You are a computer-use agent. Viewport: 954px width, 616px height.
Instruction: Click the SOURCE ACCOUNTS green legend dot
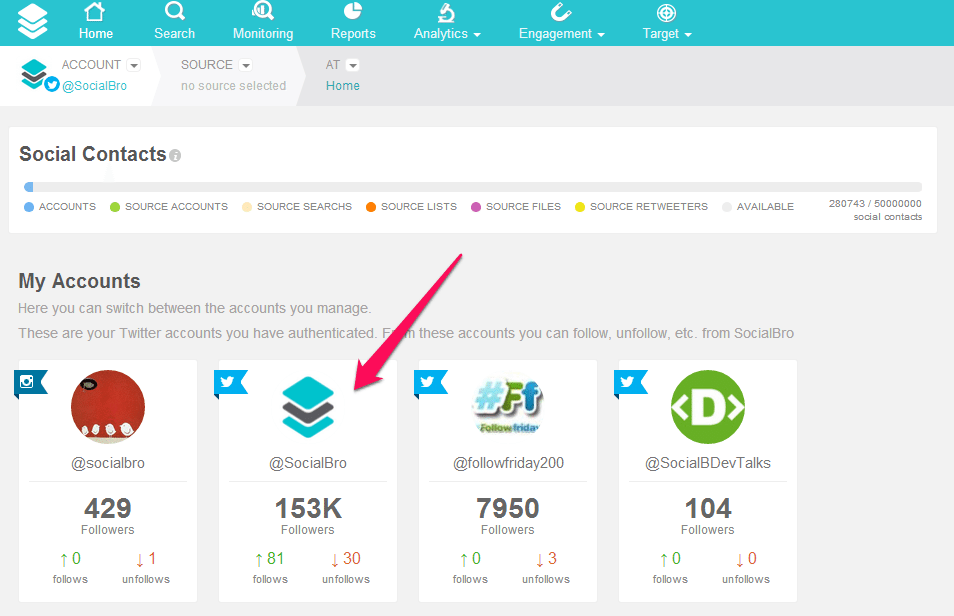coord(114,207)
